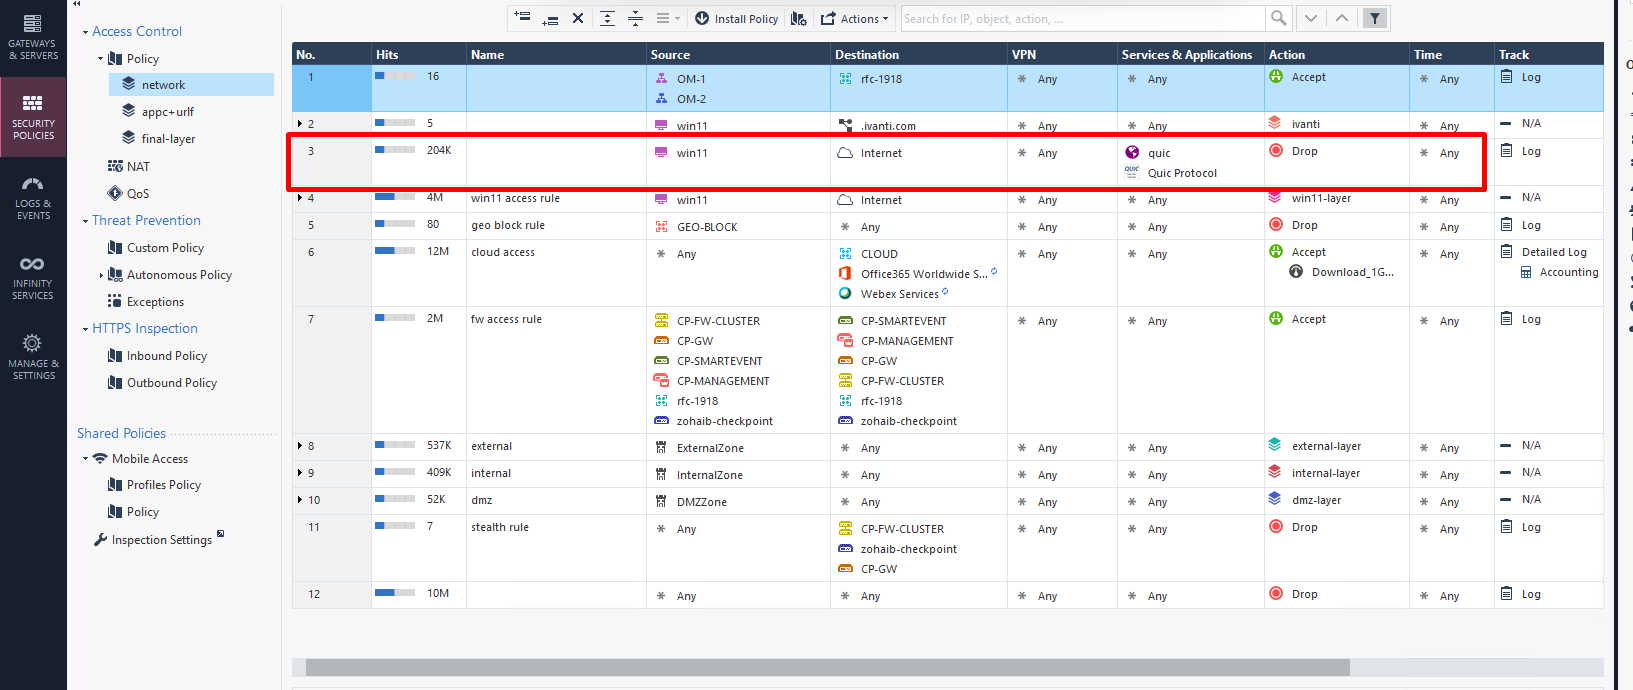Image resolution: width=1633 pixels, height=690 pixels.
Task: Click Drop action icon in rule 3
Action: pos(1276,151)
